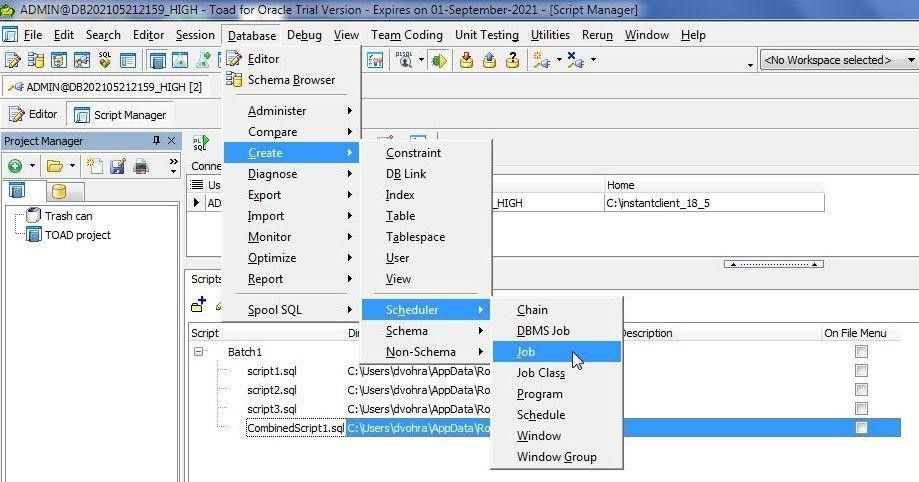Click the ADMIN connection plug icon

pos(15,87)
